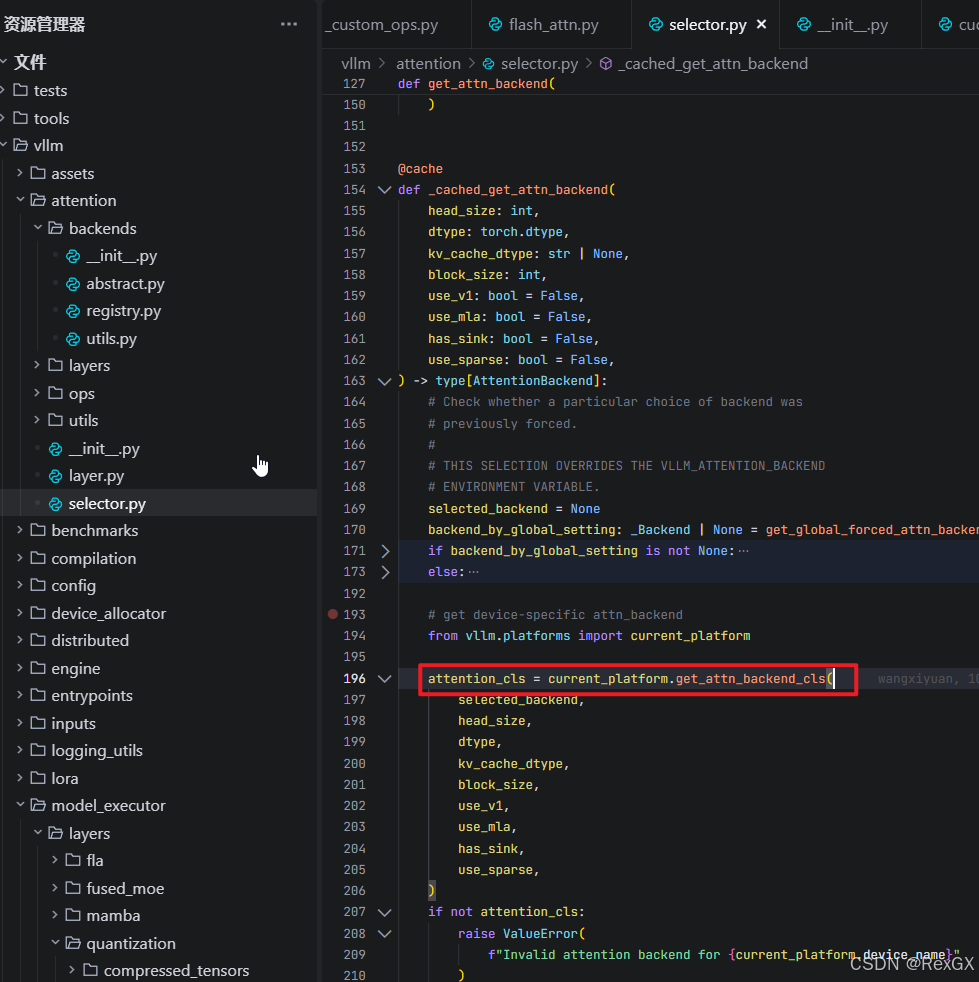Unfold the collapsed else block at line 173
The height and width of the screenshot is (982, 979).
coord(385,572)
